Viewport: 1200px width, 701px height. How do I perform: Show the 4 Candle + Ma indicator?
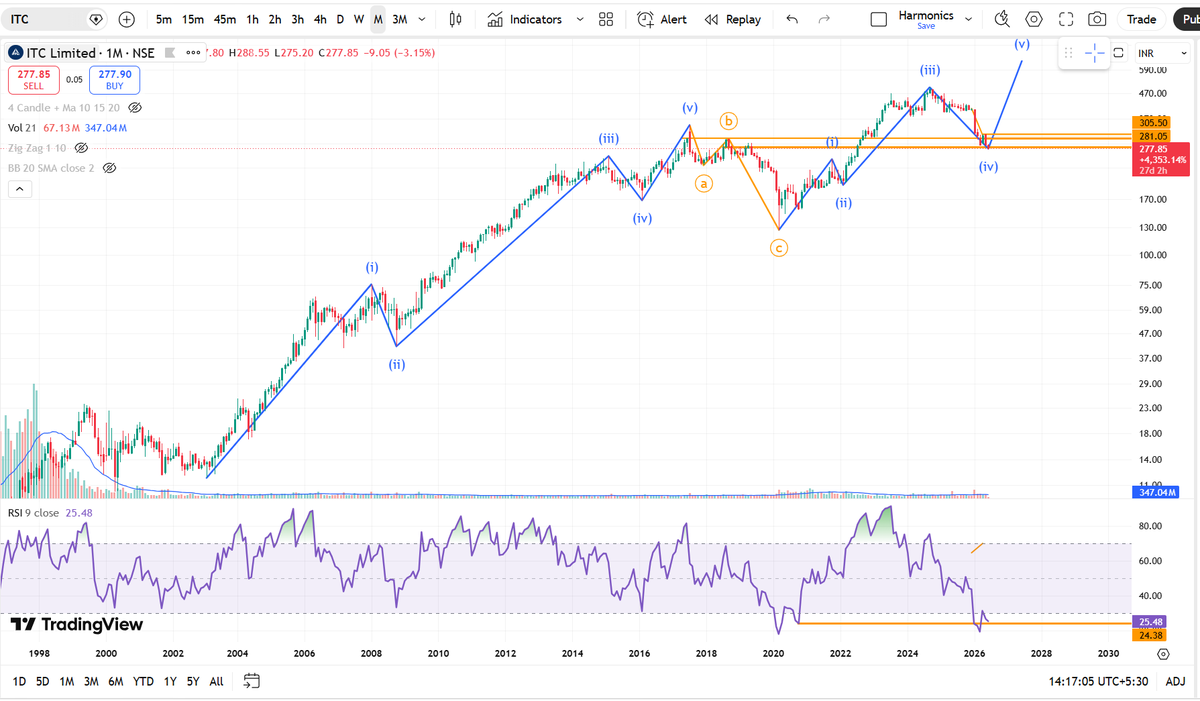(135, 107)
